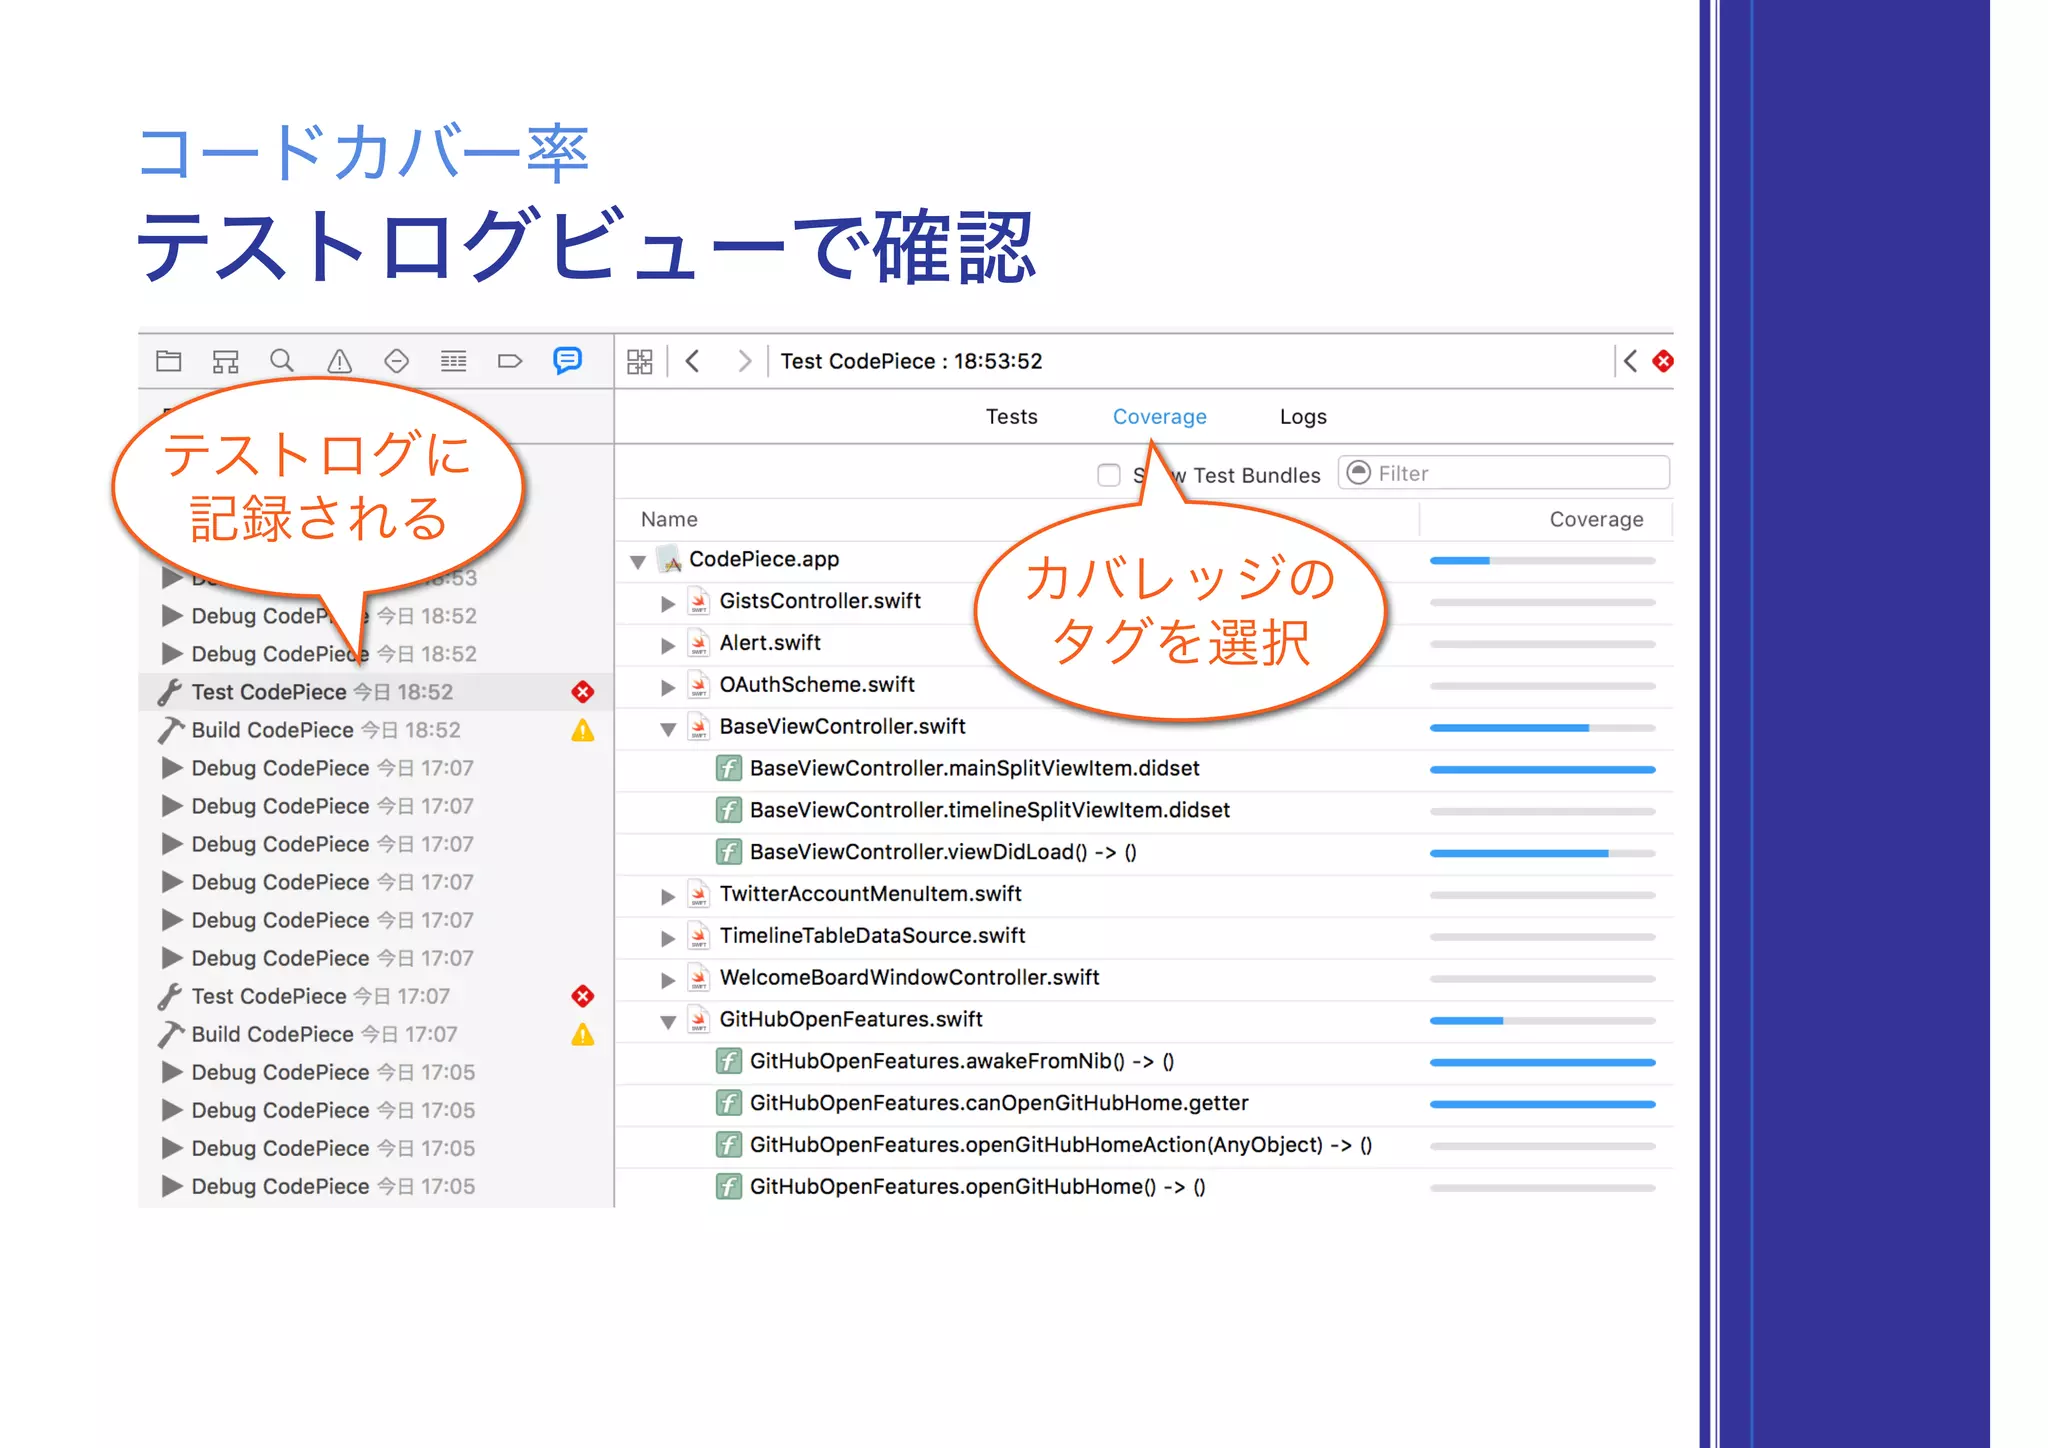Select the BaseViewController.mainSplitViewItem.didset row

tap(1144, 769)
